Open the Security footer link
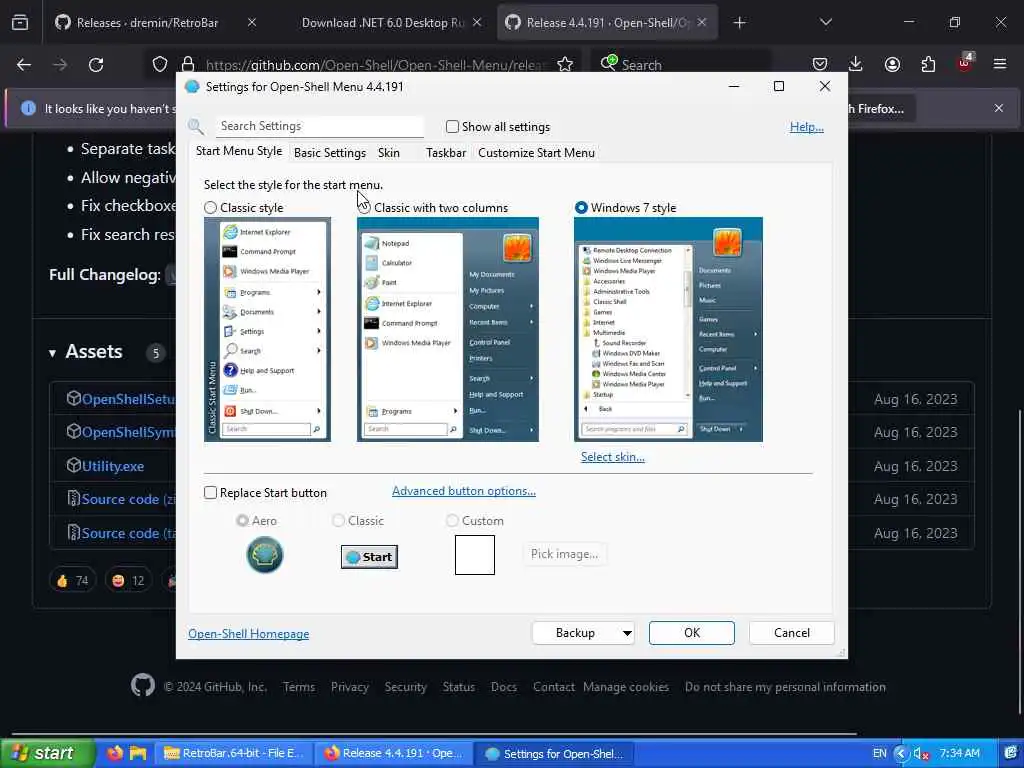Viewport: 1024px width, 768px height. pos(406,687)
